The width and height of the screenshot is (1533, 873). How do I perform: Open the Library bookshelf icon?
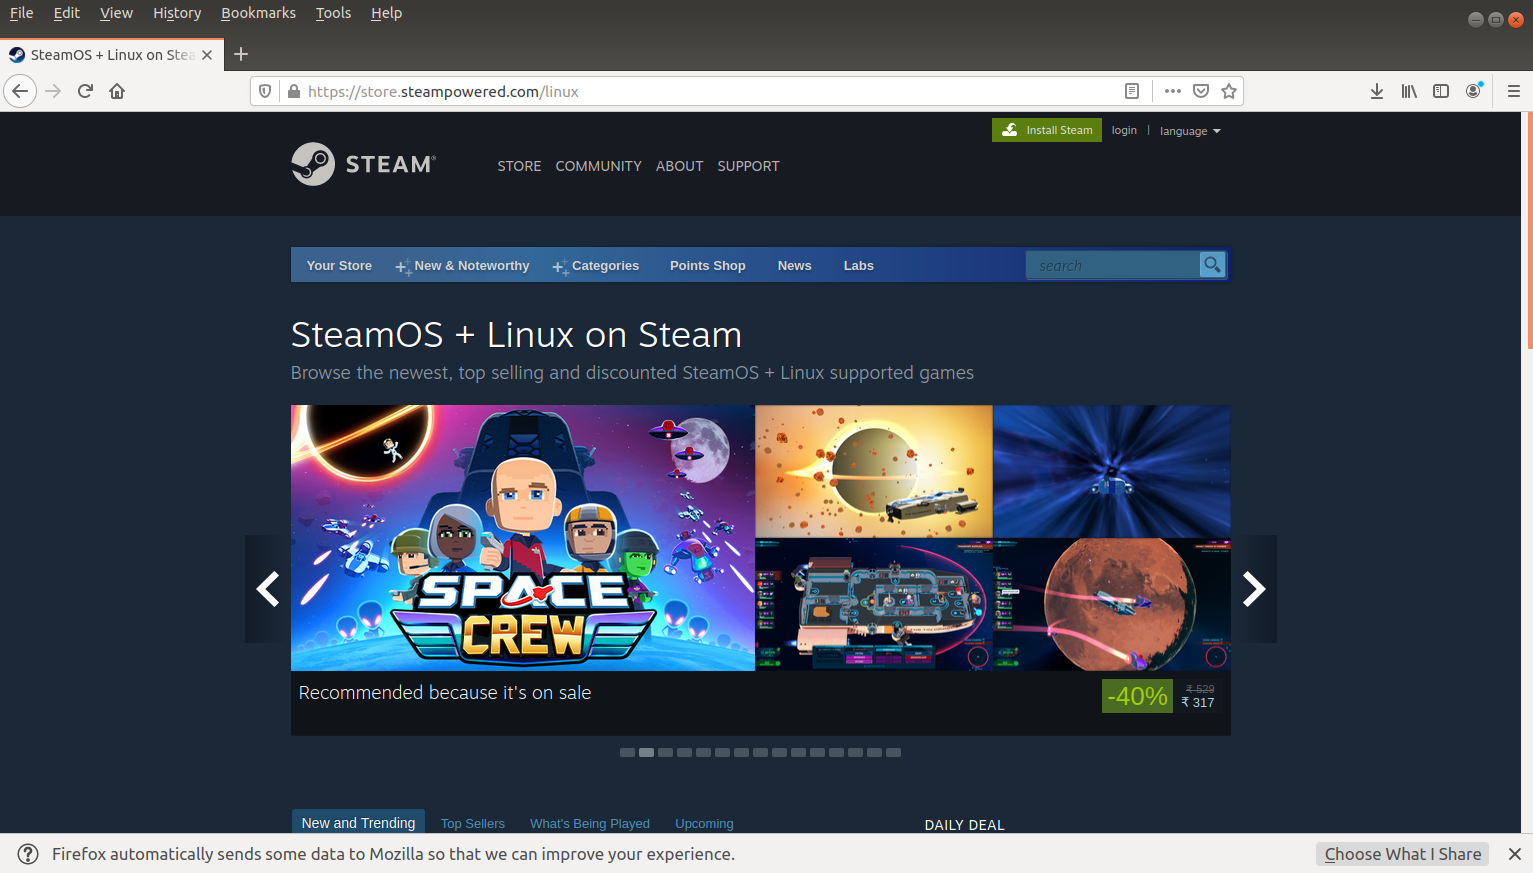(1409, 91)
